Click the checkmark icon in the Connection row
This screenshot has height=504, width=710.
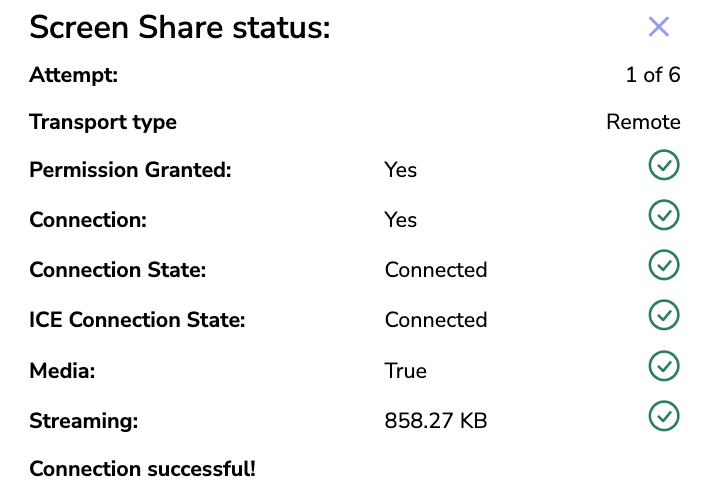pyautogui.click(x=664, y=215)
